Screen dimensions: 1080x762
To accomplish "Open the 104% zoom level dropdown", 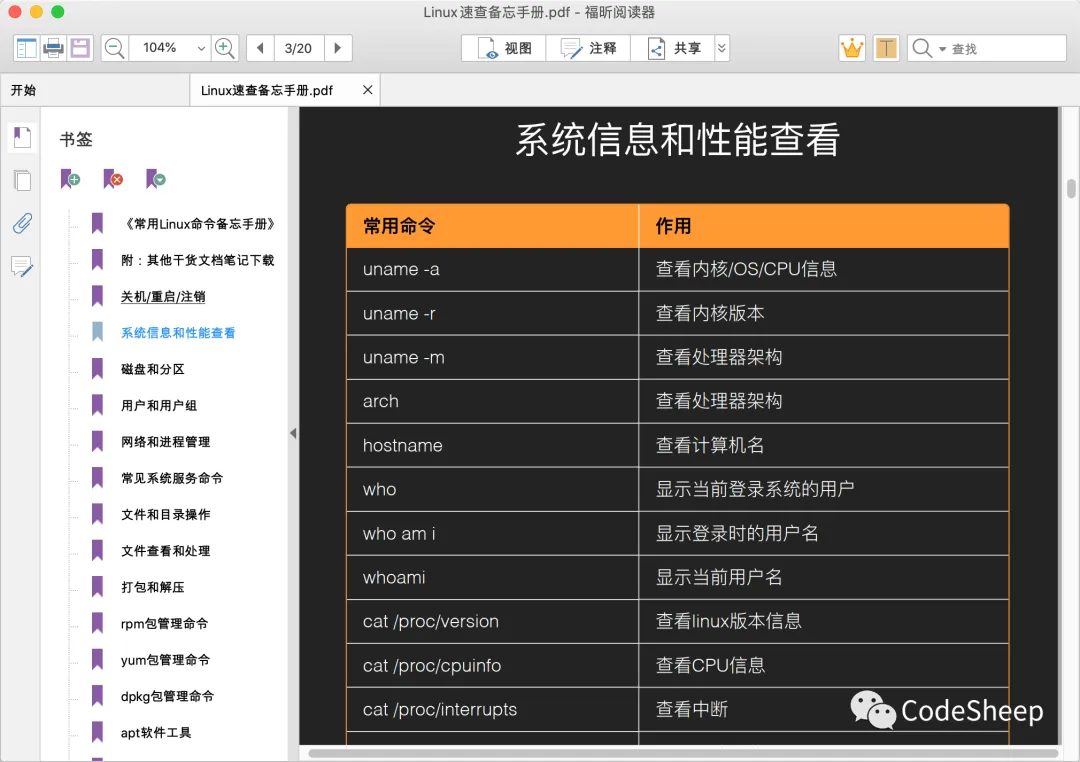I will coord(201,48).
